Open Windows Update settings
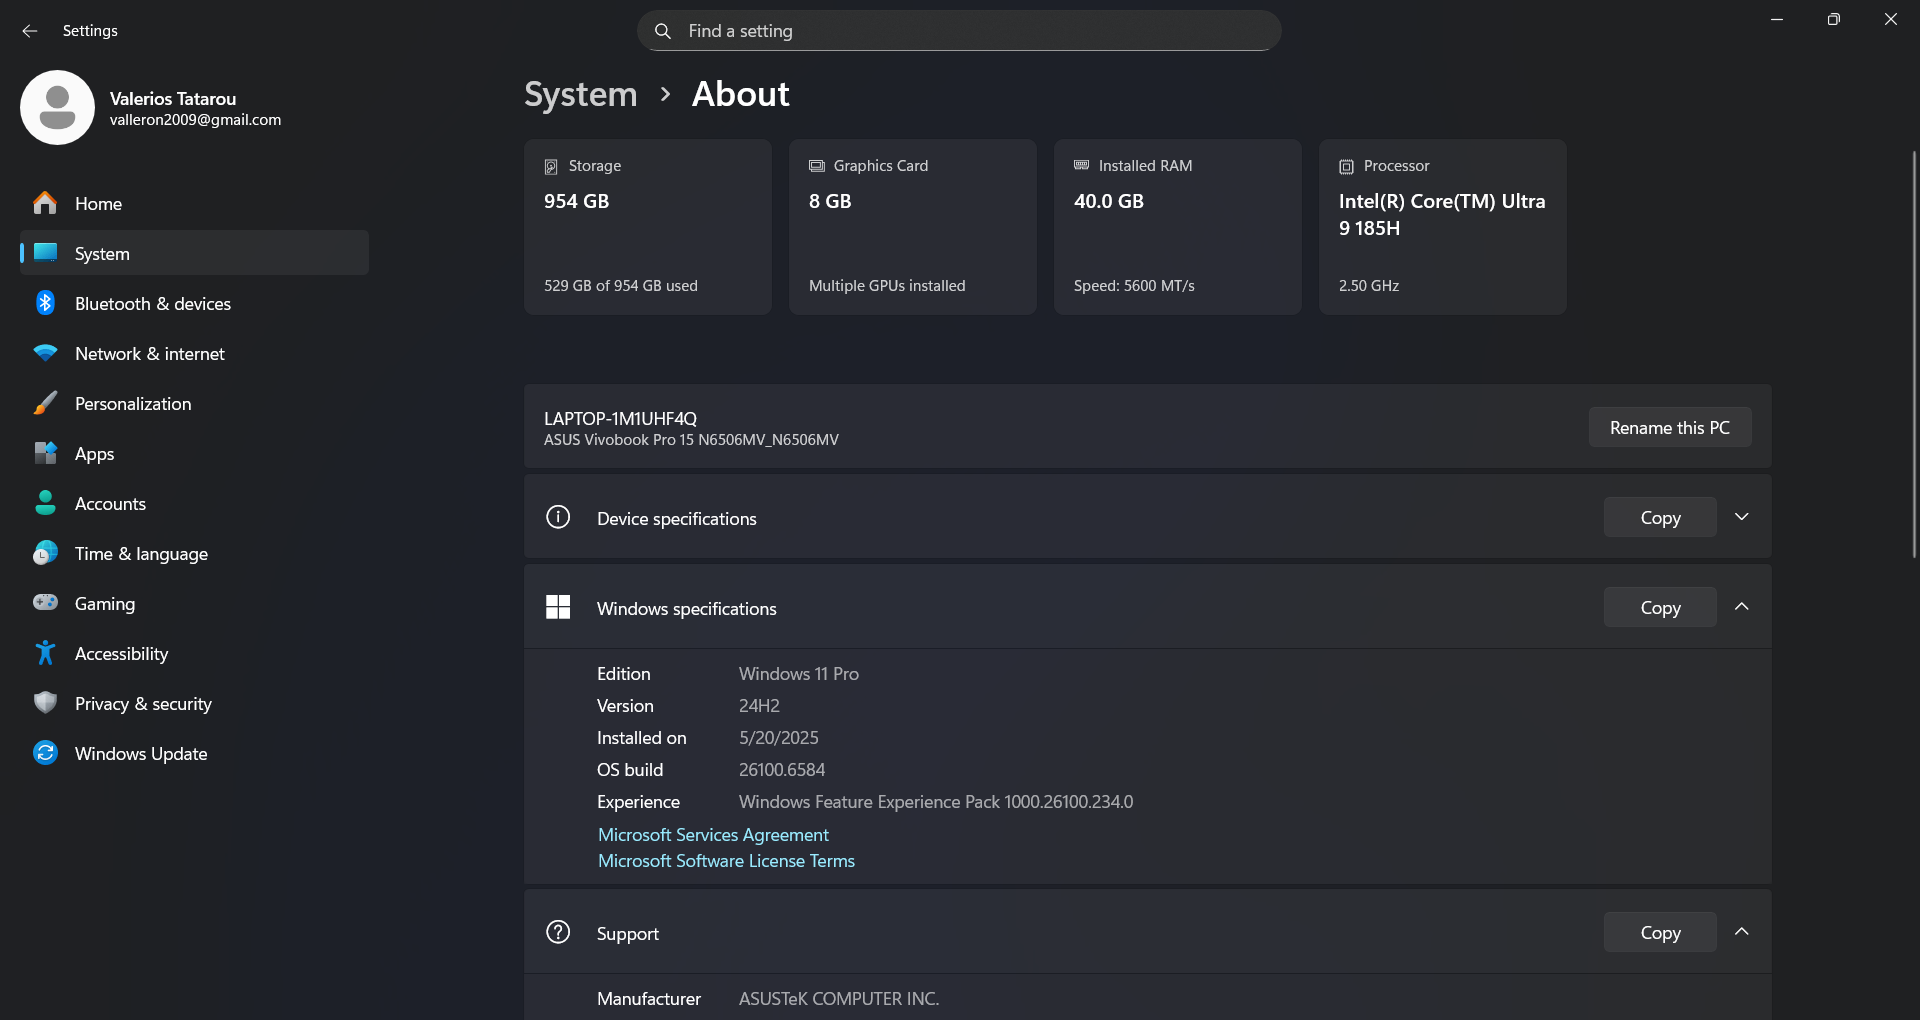 (194, 753)
